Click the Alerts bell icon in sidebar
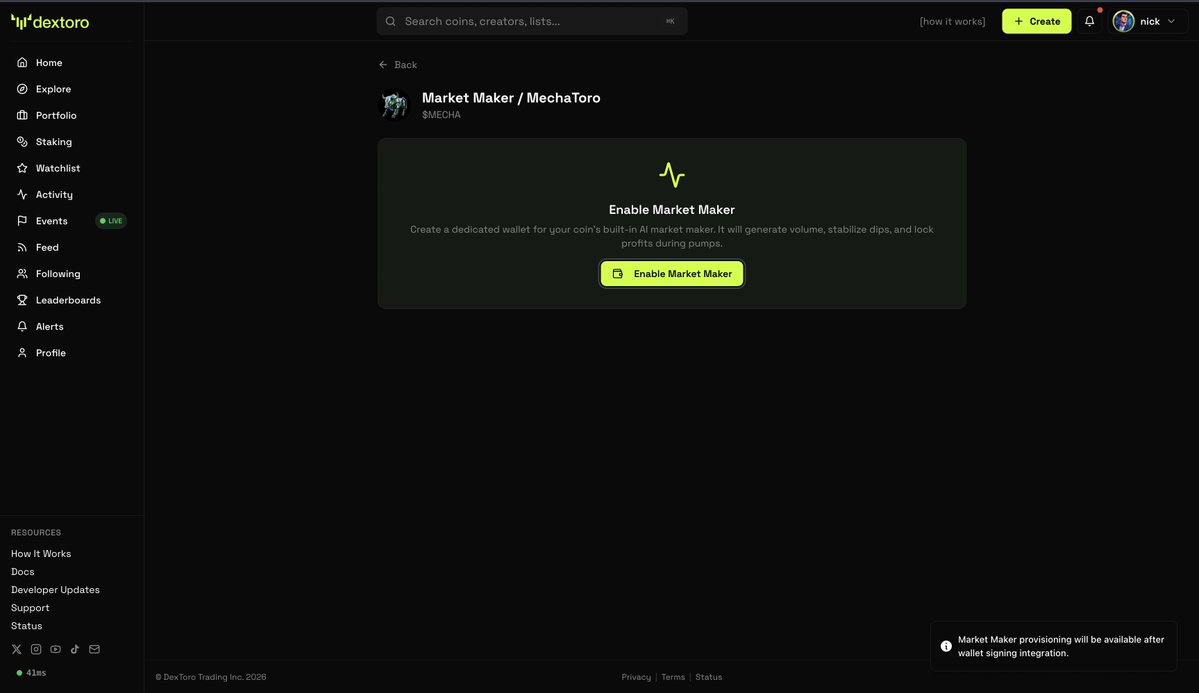 click(22, 327)
